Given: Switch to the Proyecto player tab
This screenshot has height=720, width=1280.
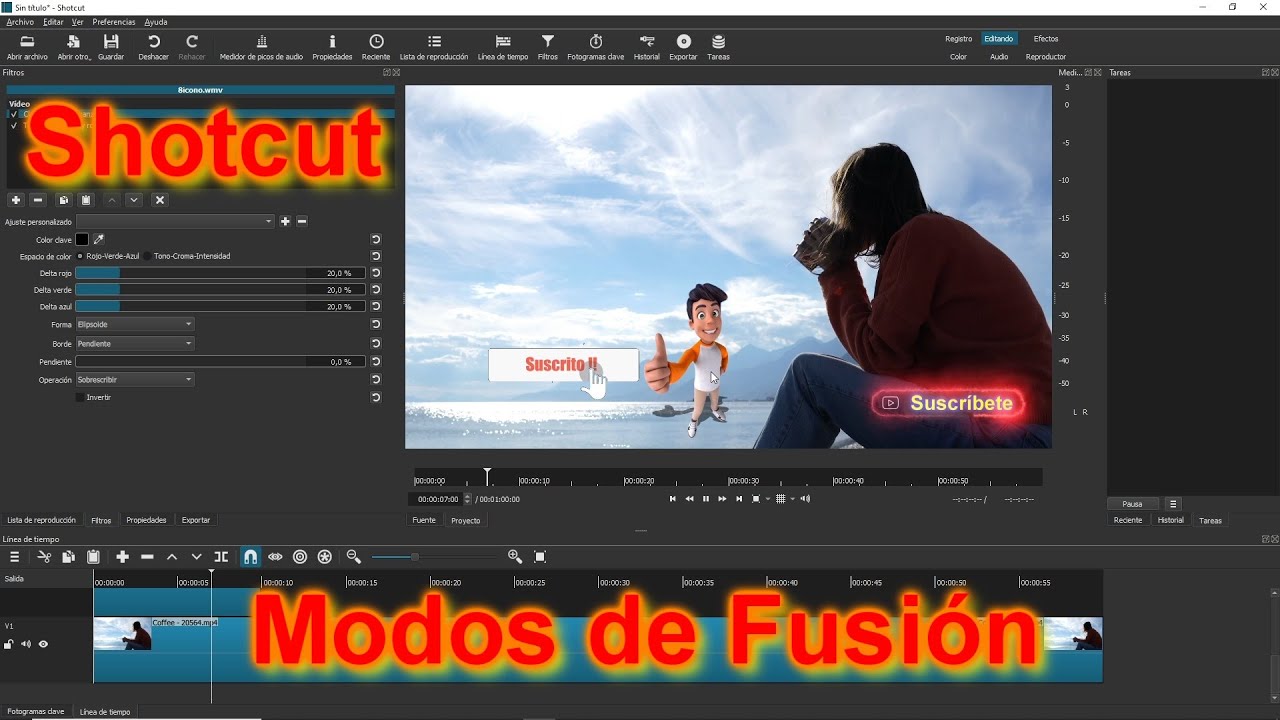Looking at the screenshot, I should 466,520.
